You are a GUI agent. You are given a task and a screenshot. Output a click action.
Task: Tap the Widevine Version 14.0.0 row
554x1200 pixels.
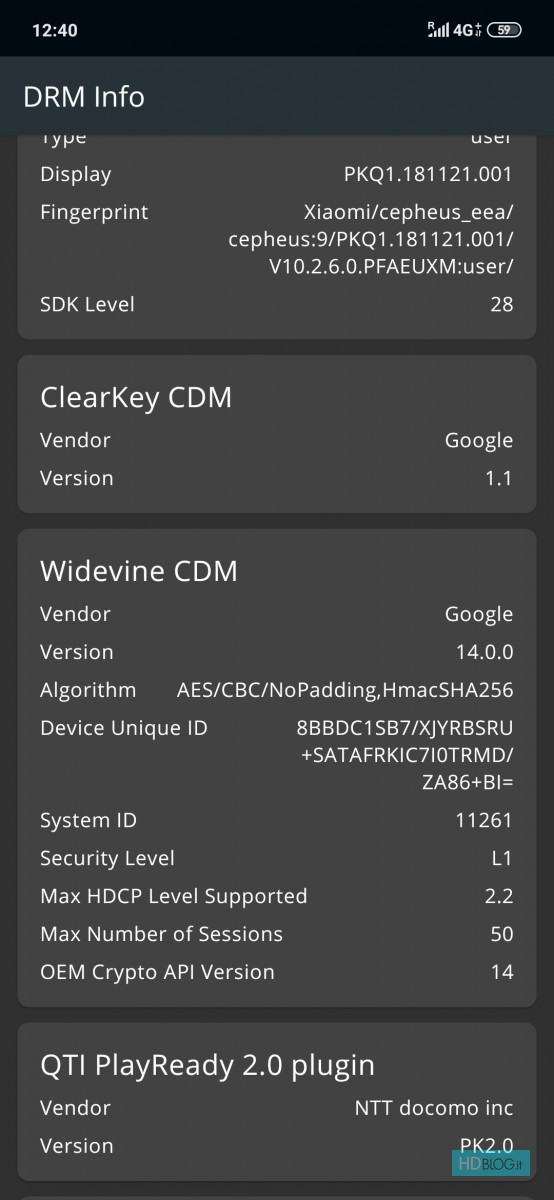[277, 652]
